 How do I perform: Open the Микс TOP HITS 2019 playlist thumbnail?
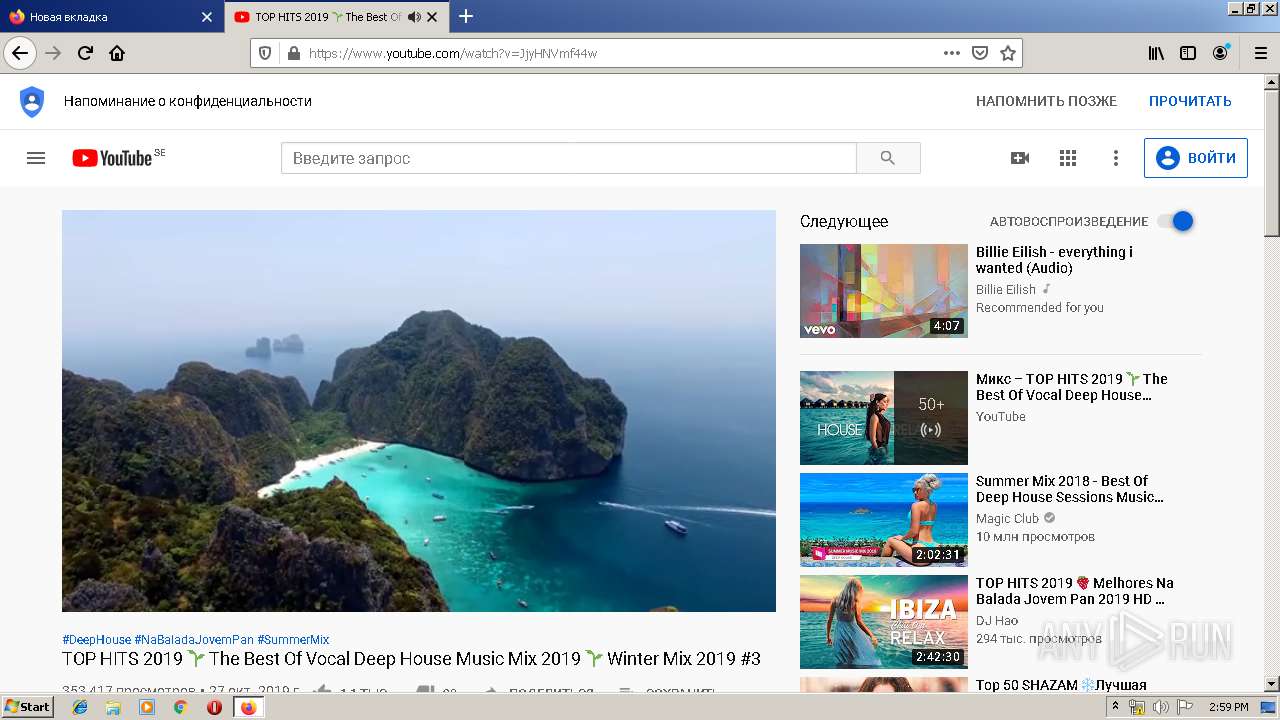pos(884,418)
